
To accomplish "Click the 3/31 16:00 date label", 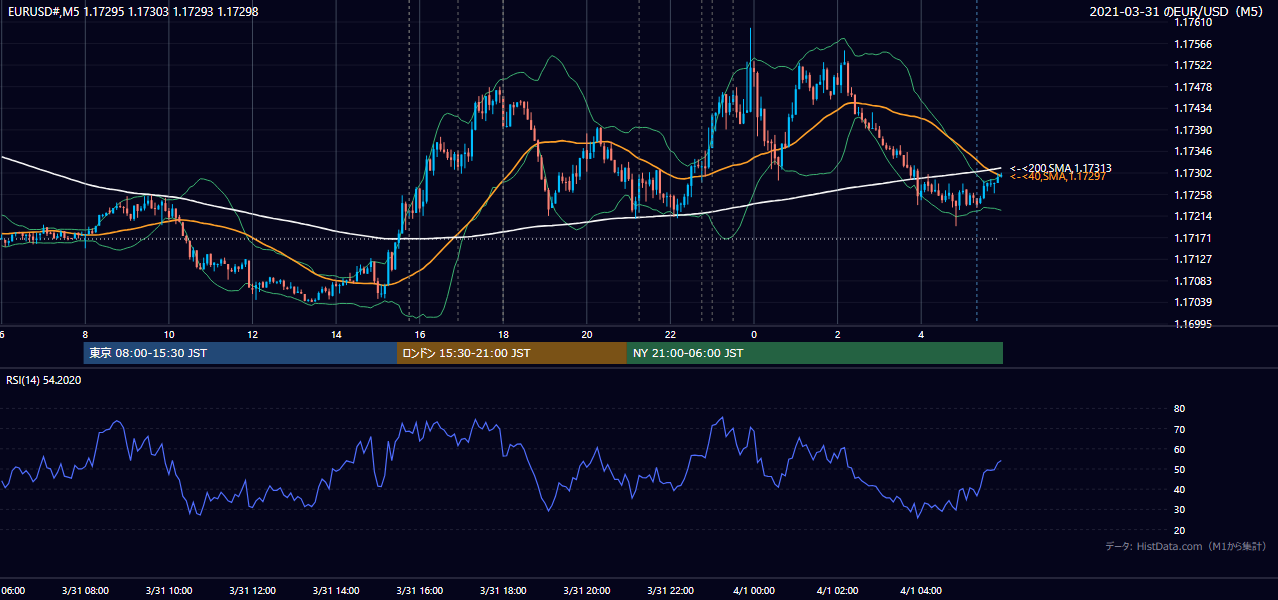I will (x=420, y=591).
